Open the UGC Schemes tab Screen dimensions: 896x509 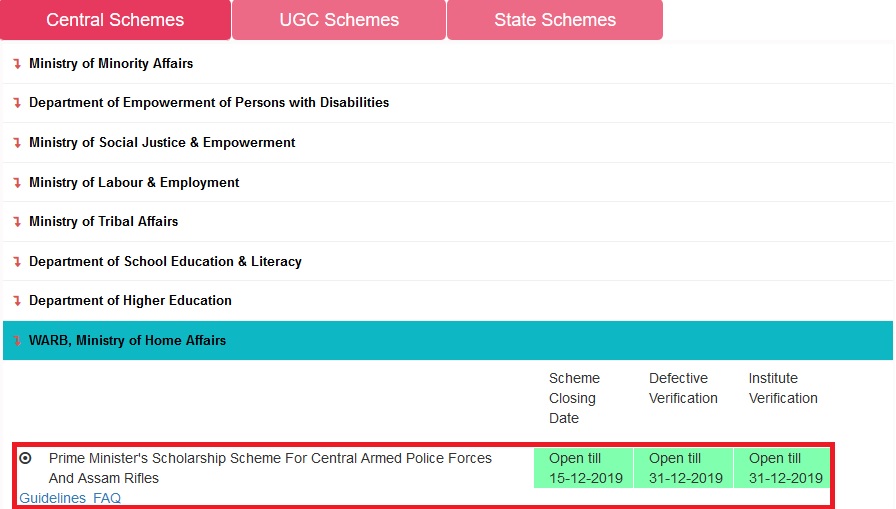tap(339, 20)
